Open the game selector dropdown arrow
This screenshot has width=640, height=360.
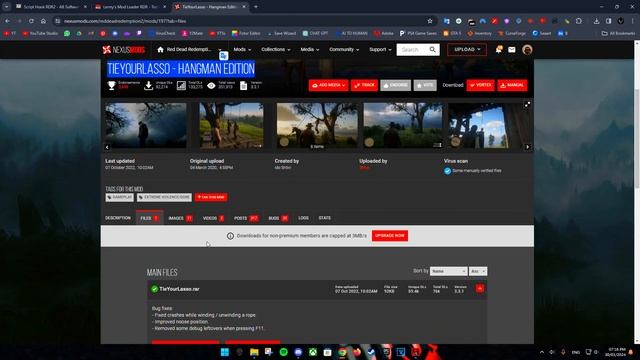click(x=220, y=50)
